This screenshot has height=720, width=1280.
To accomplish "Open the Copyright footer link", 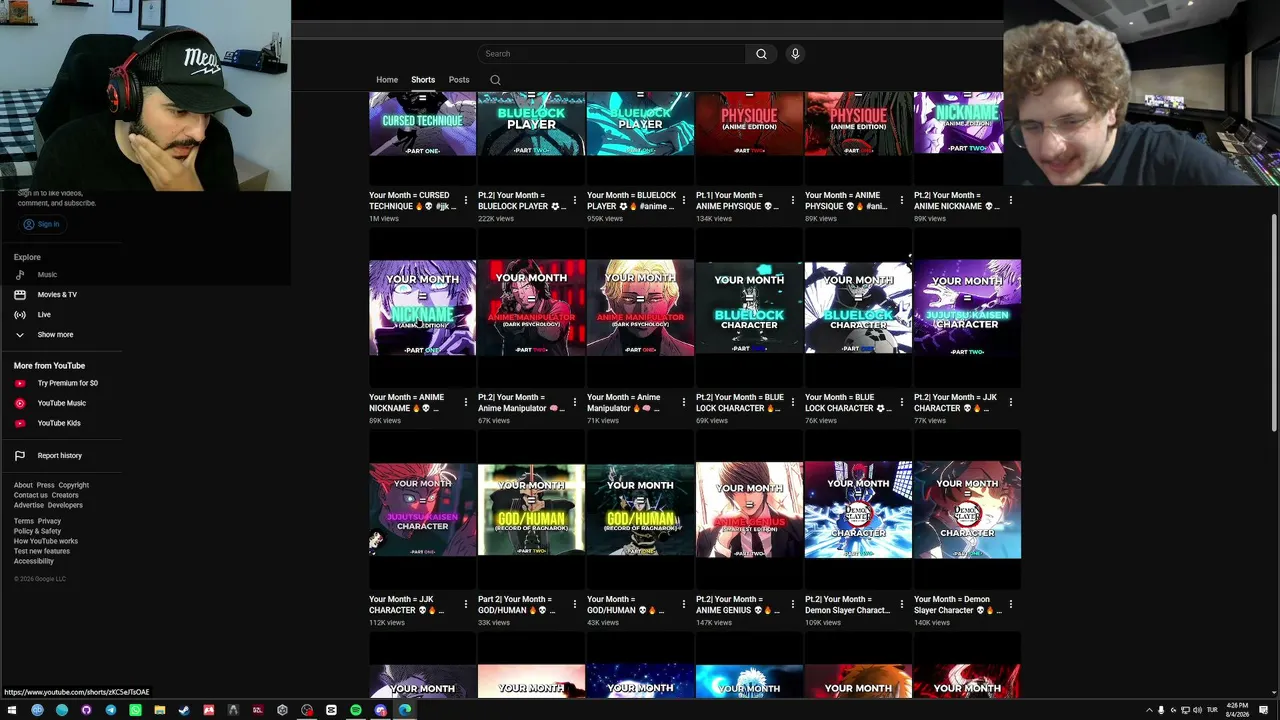I will (74, 485).
